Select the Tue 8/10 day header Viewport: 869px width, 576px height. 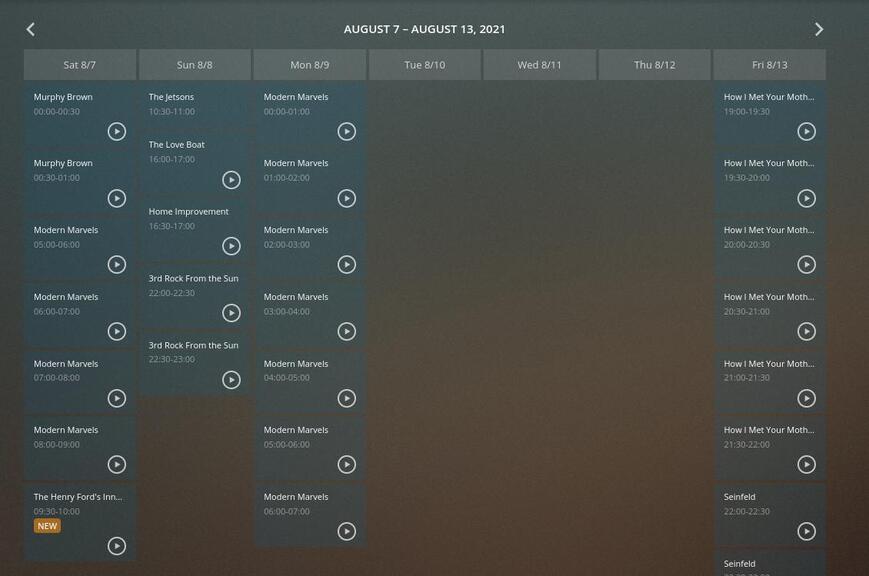(x=425, y=65)
